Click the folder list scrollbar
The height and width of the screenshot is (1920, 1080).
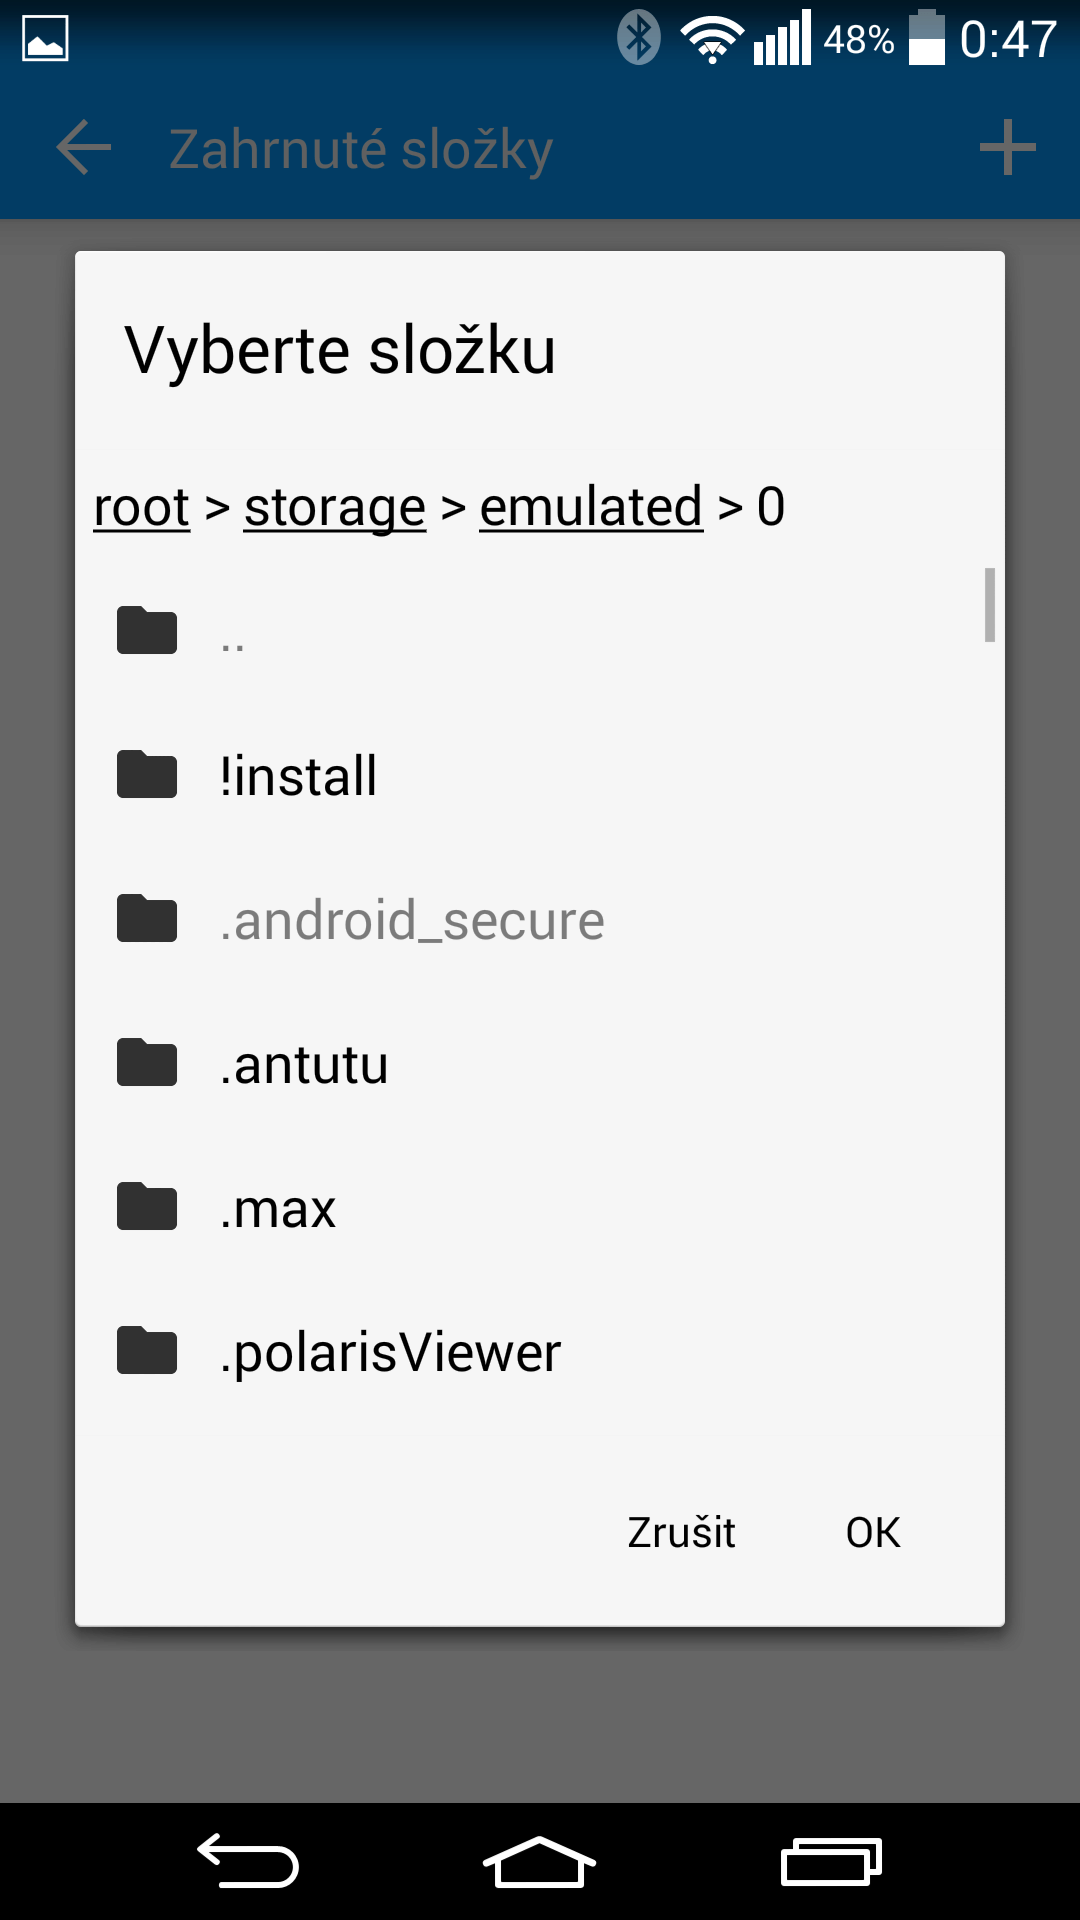(990, 605)
